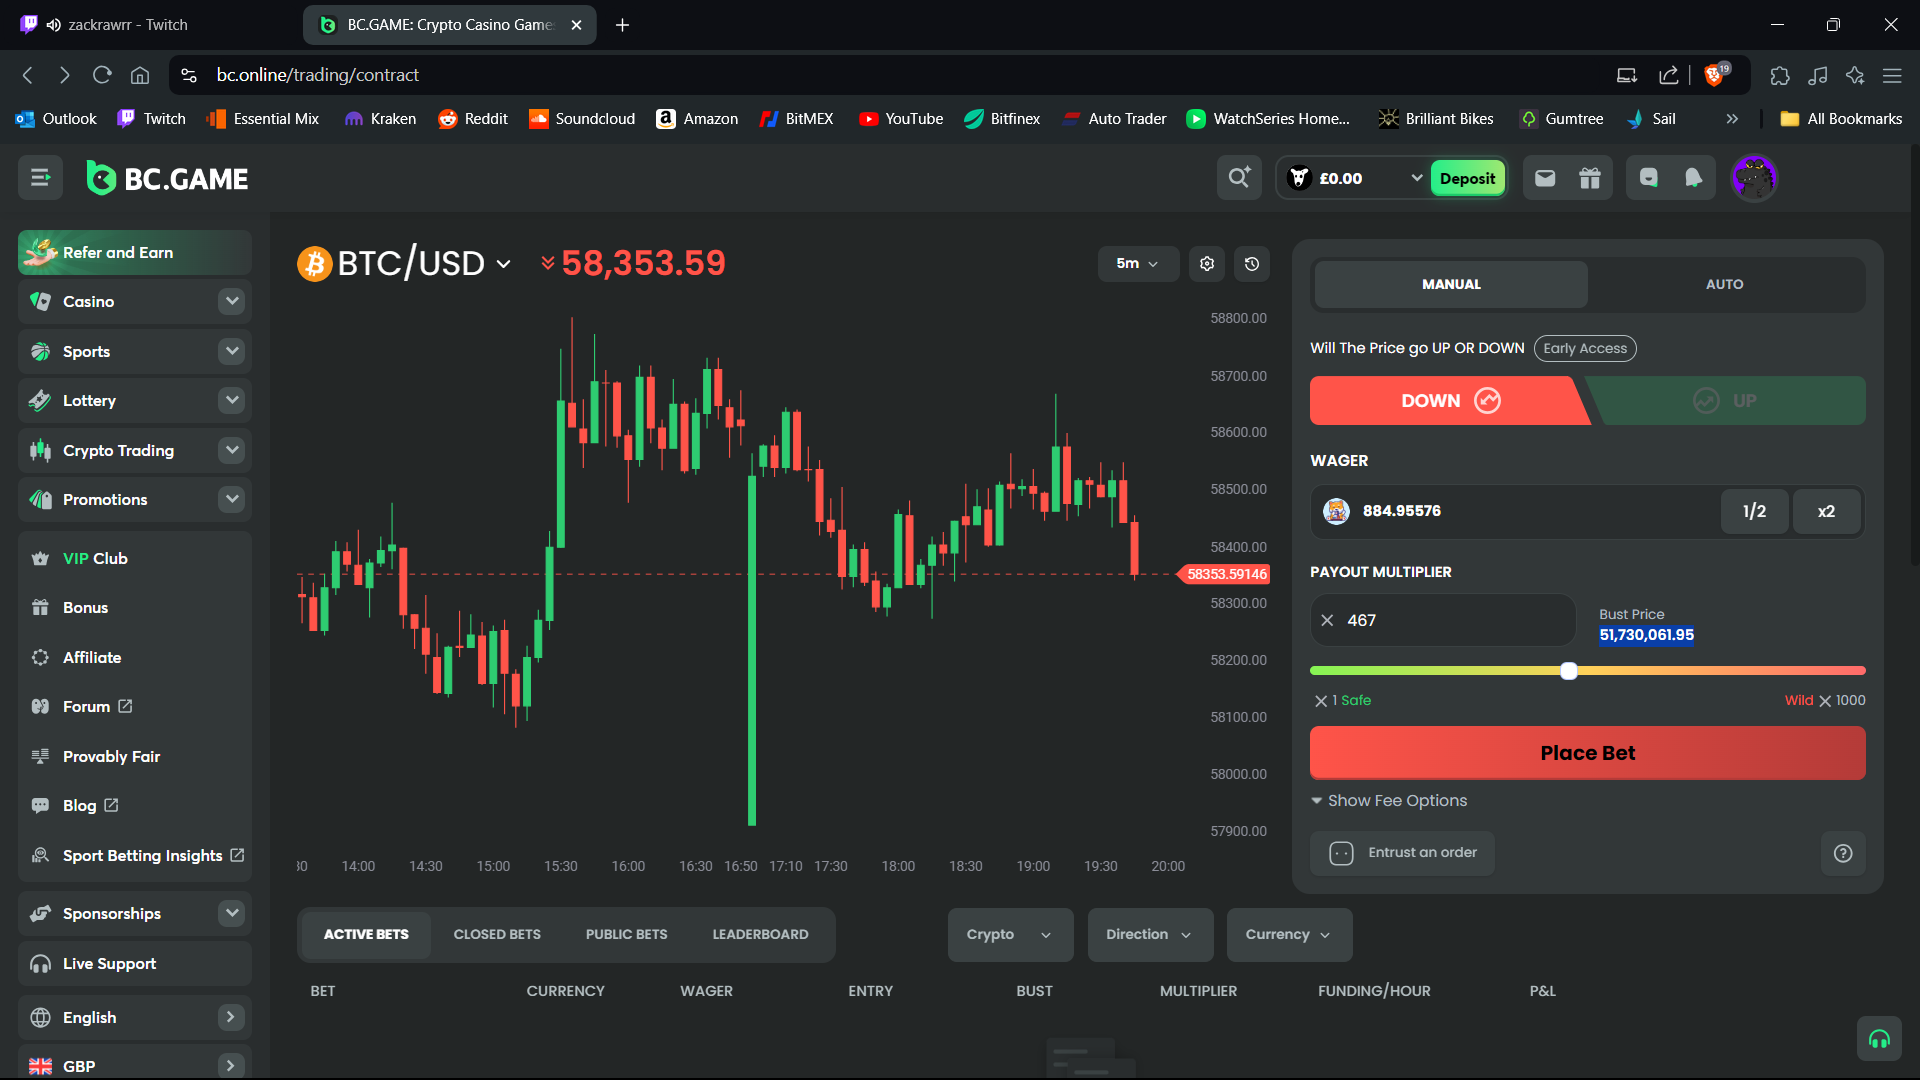Click the payout multiplier slider handle
The image size is (1920, 1080).
coord(1569,671)
